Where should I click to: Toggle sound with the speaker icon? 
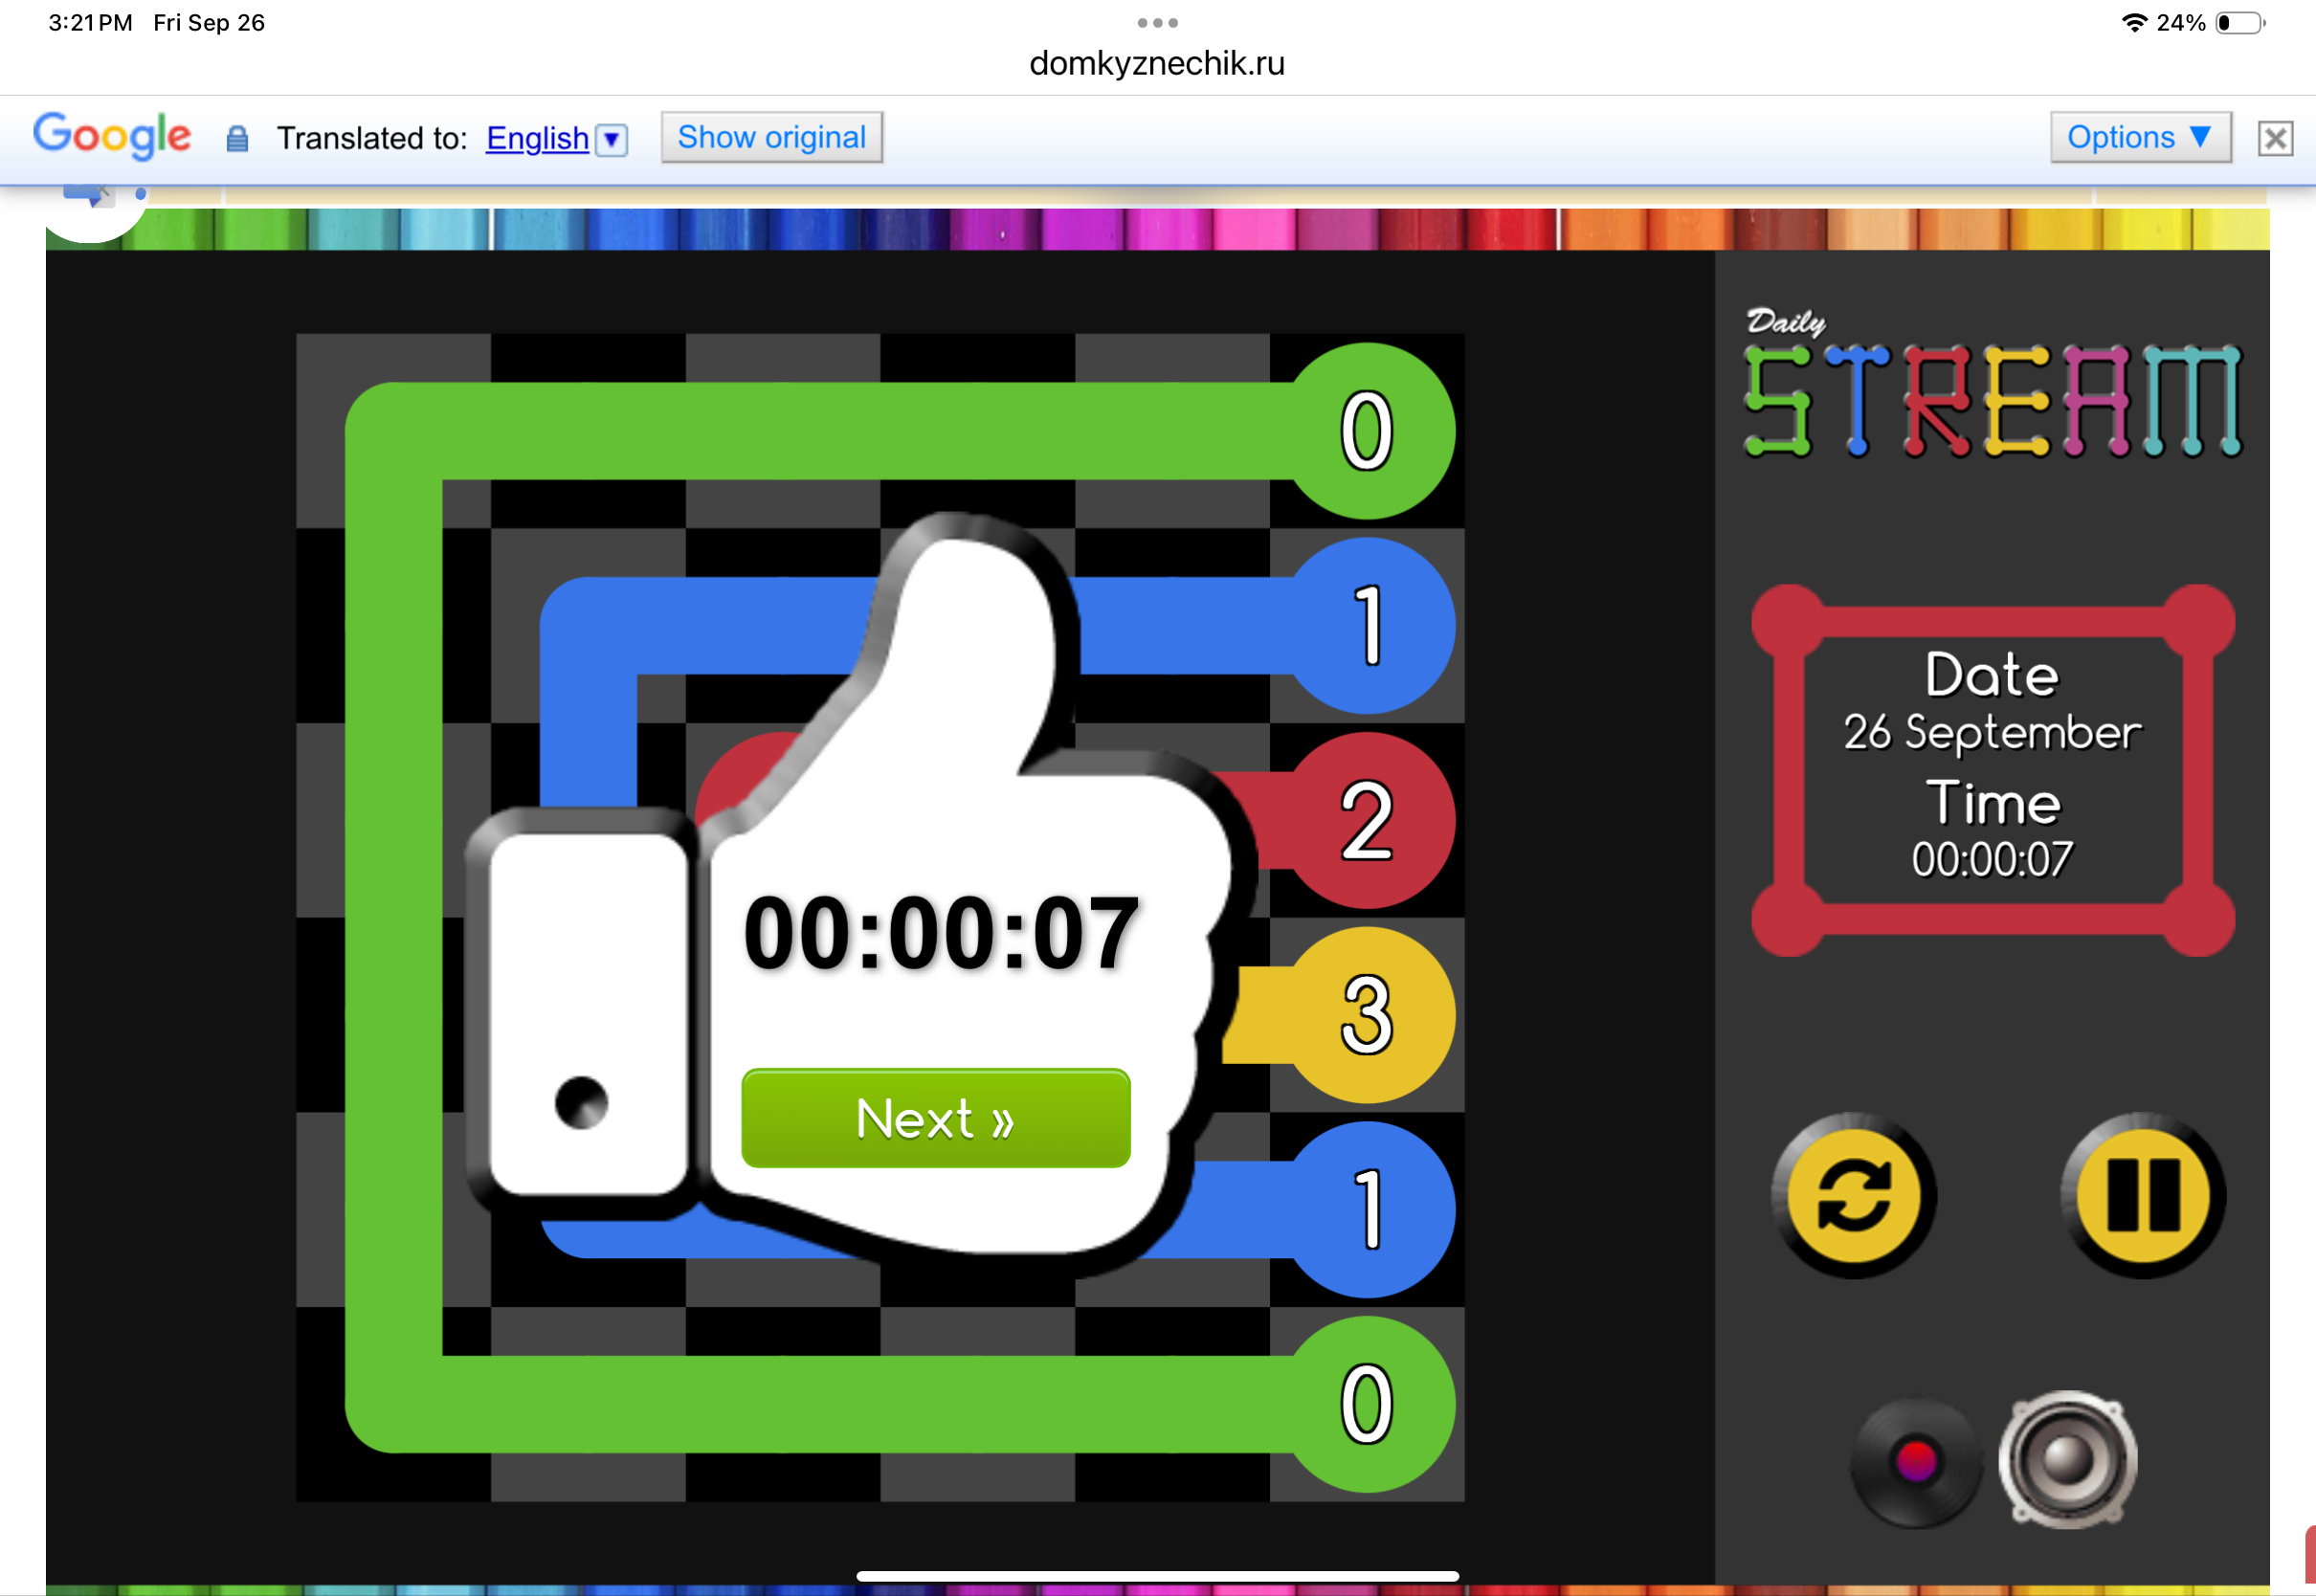pos(2067,1459)
